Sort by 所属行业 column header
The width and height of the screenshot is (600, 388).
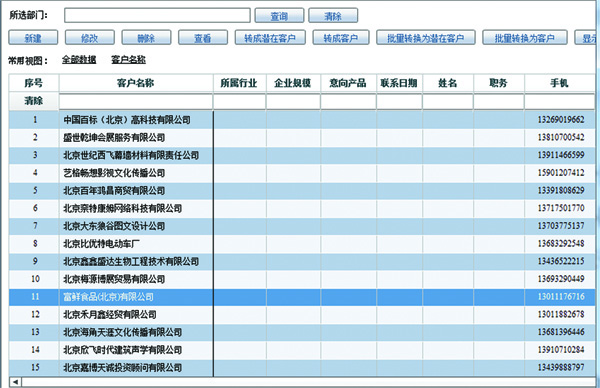click(x=239, y=83)
